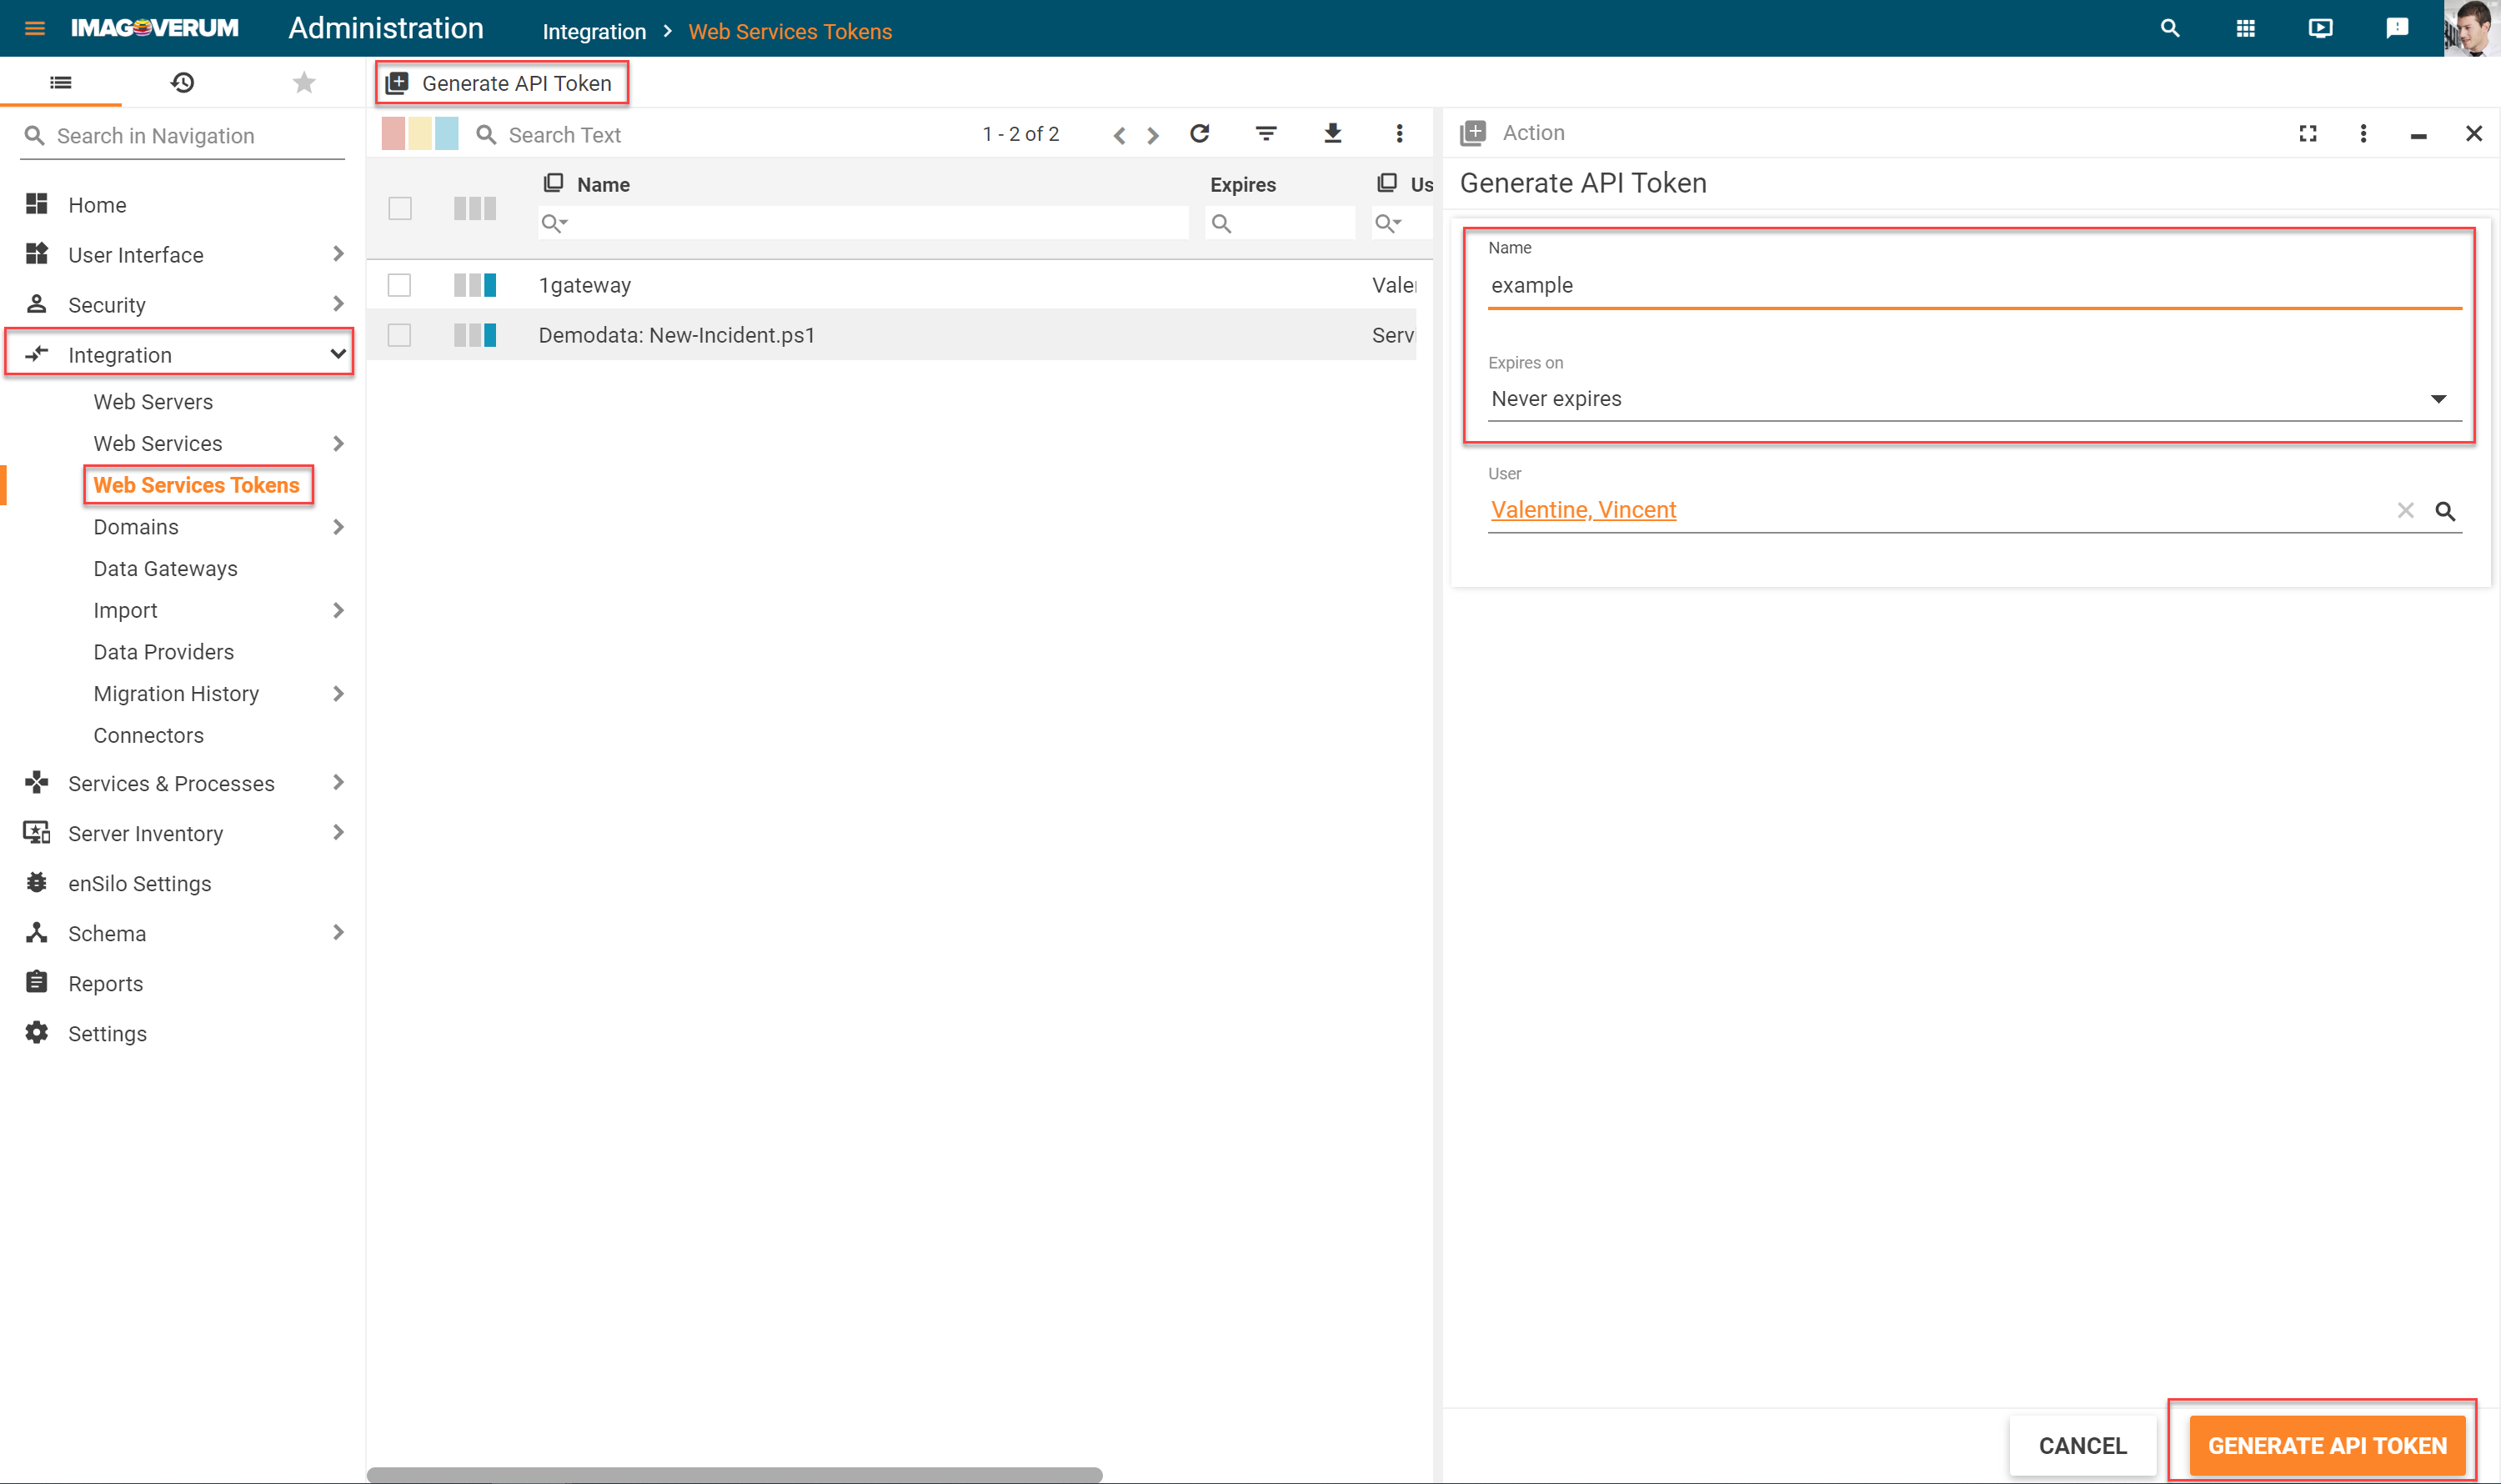Image resolution: width=2501 pixels, height=1484 pixels.
Task: Click the apps grid icon in header
Action: coord(2246,28)
